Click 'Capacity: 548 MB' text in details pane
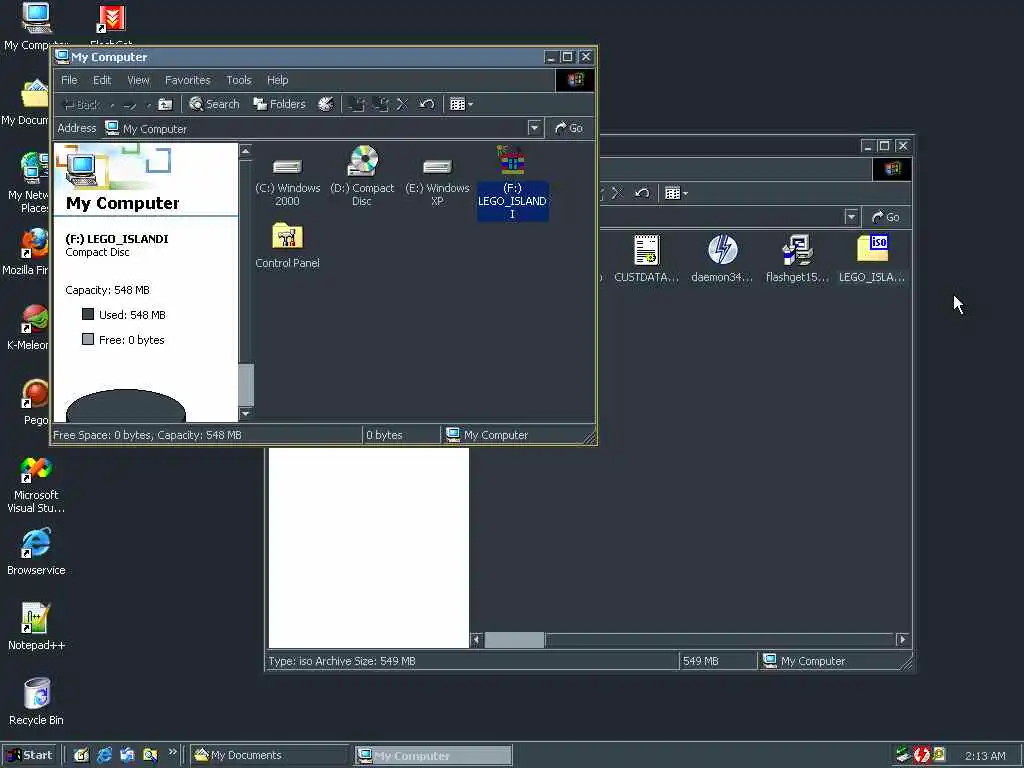The width and height of the screenshot is (1024, 768). pos(107,290)
